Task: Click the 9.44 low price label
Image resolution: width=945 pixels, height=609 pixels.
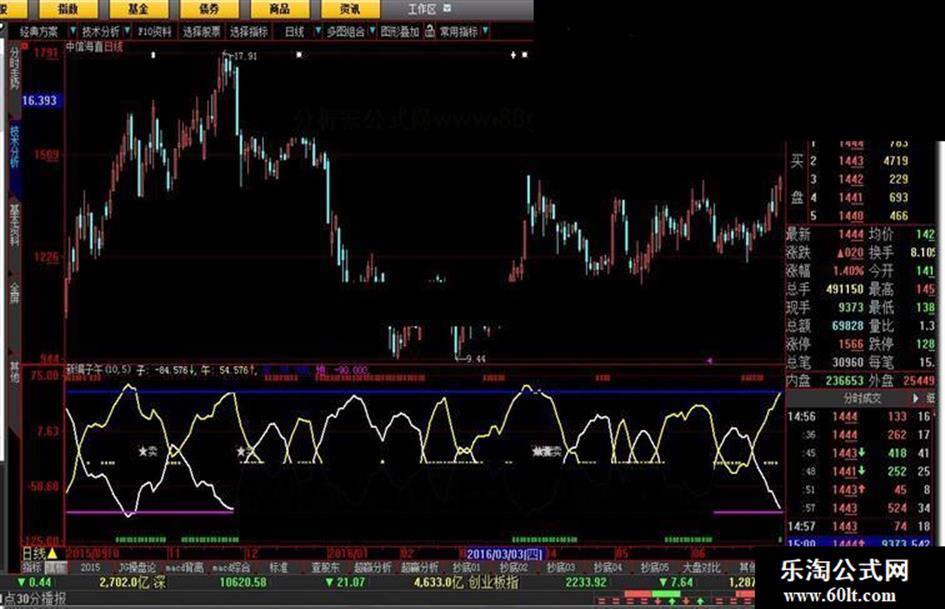Action: 476,359
